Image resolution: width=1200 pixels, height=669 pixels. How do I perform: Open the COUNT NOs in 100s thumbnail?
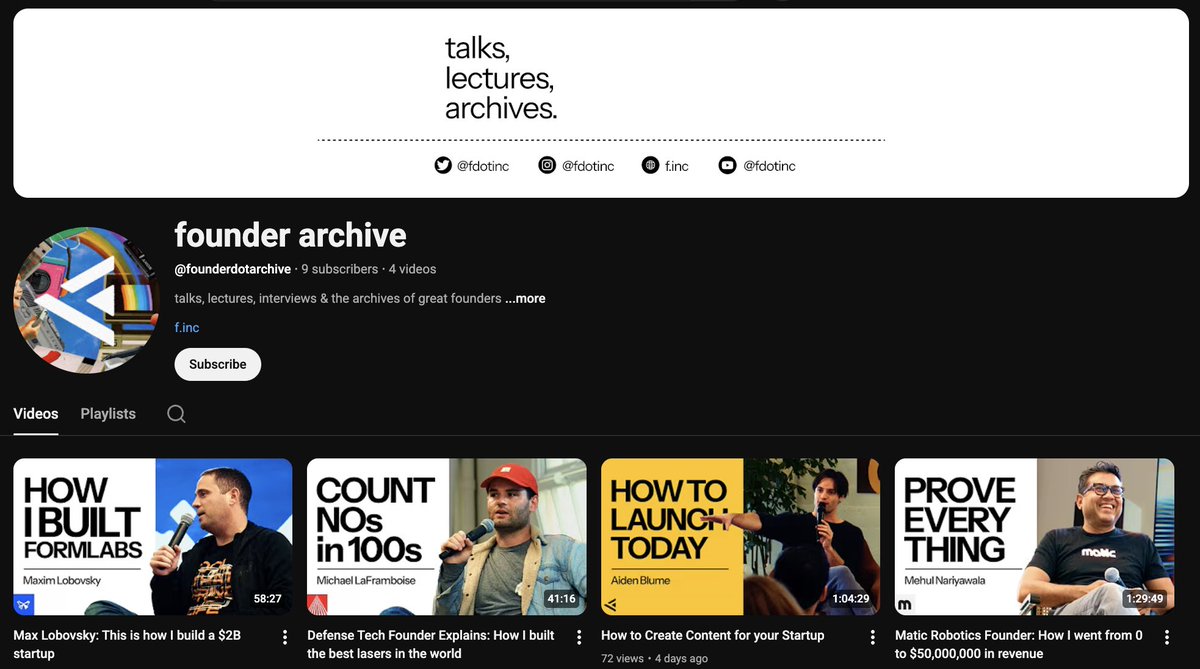point(447,537)
